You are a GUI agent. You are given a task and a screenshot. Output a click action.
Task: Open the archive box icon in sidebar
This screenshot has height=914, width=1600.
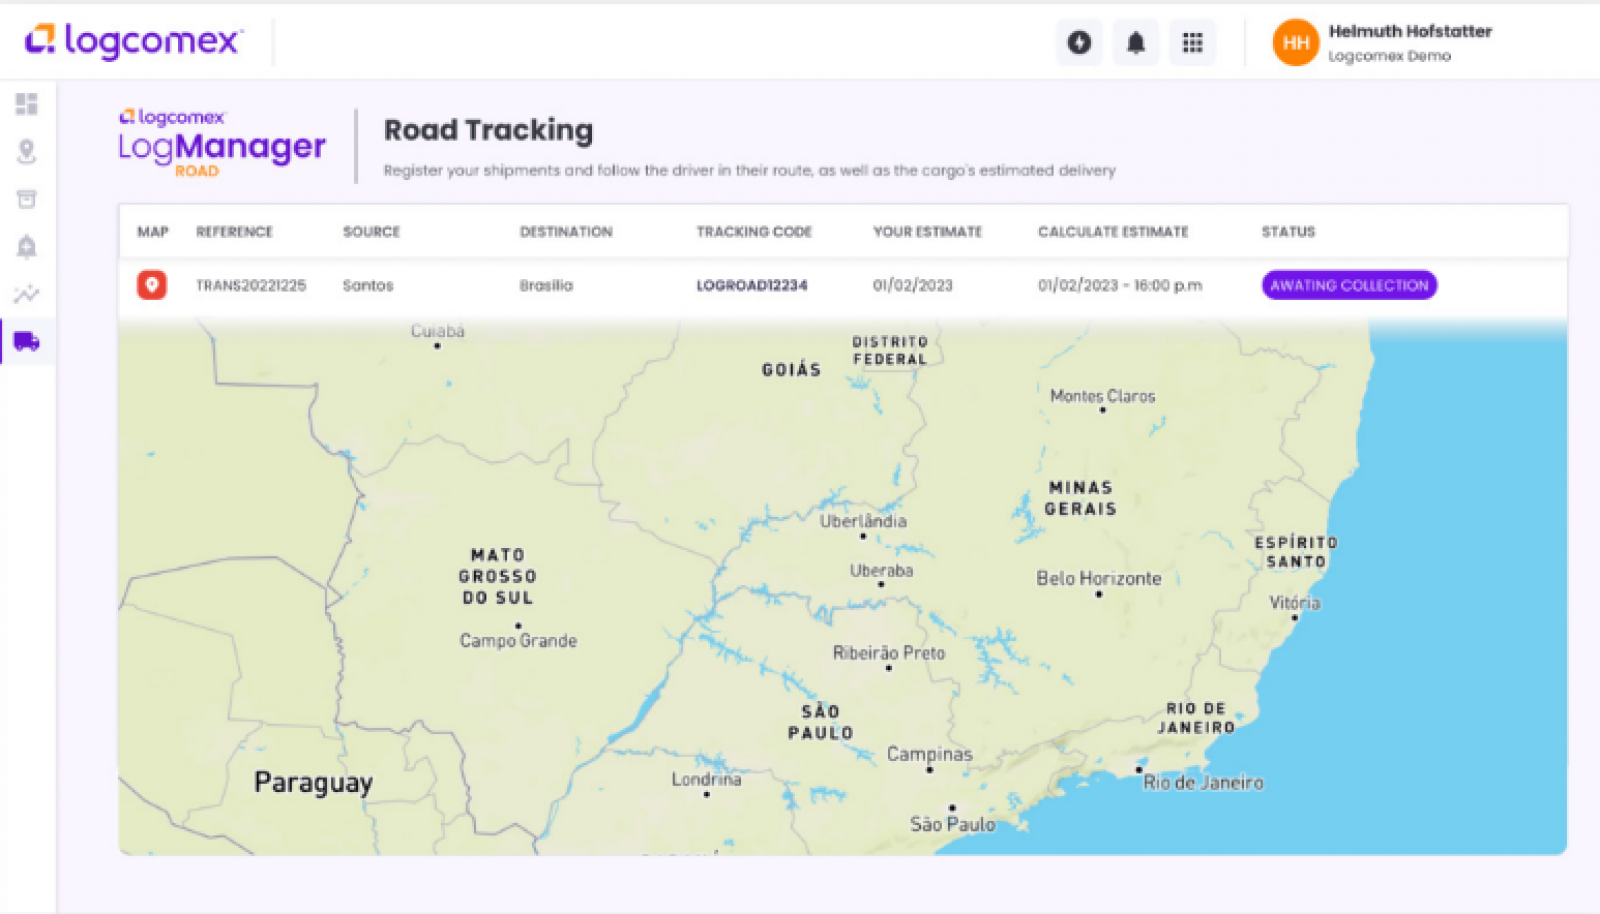pos(27,199)
